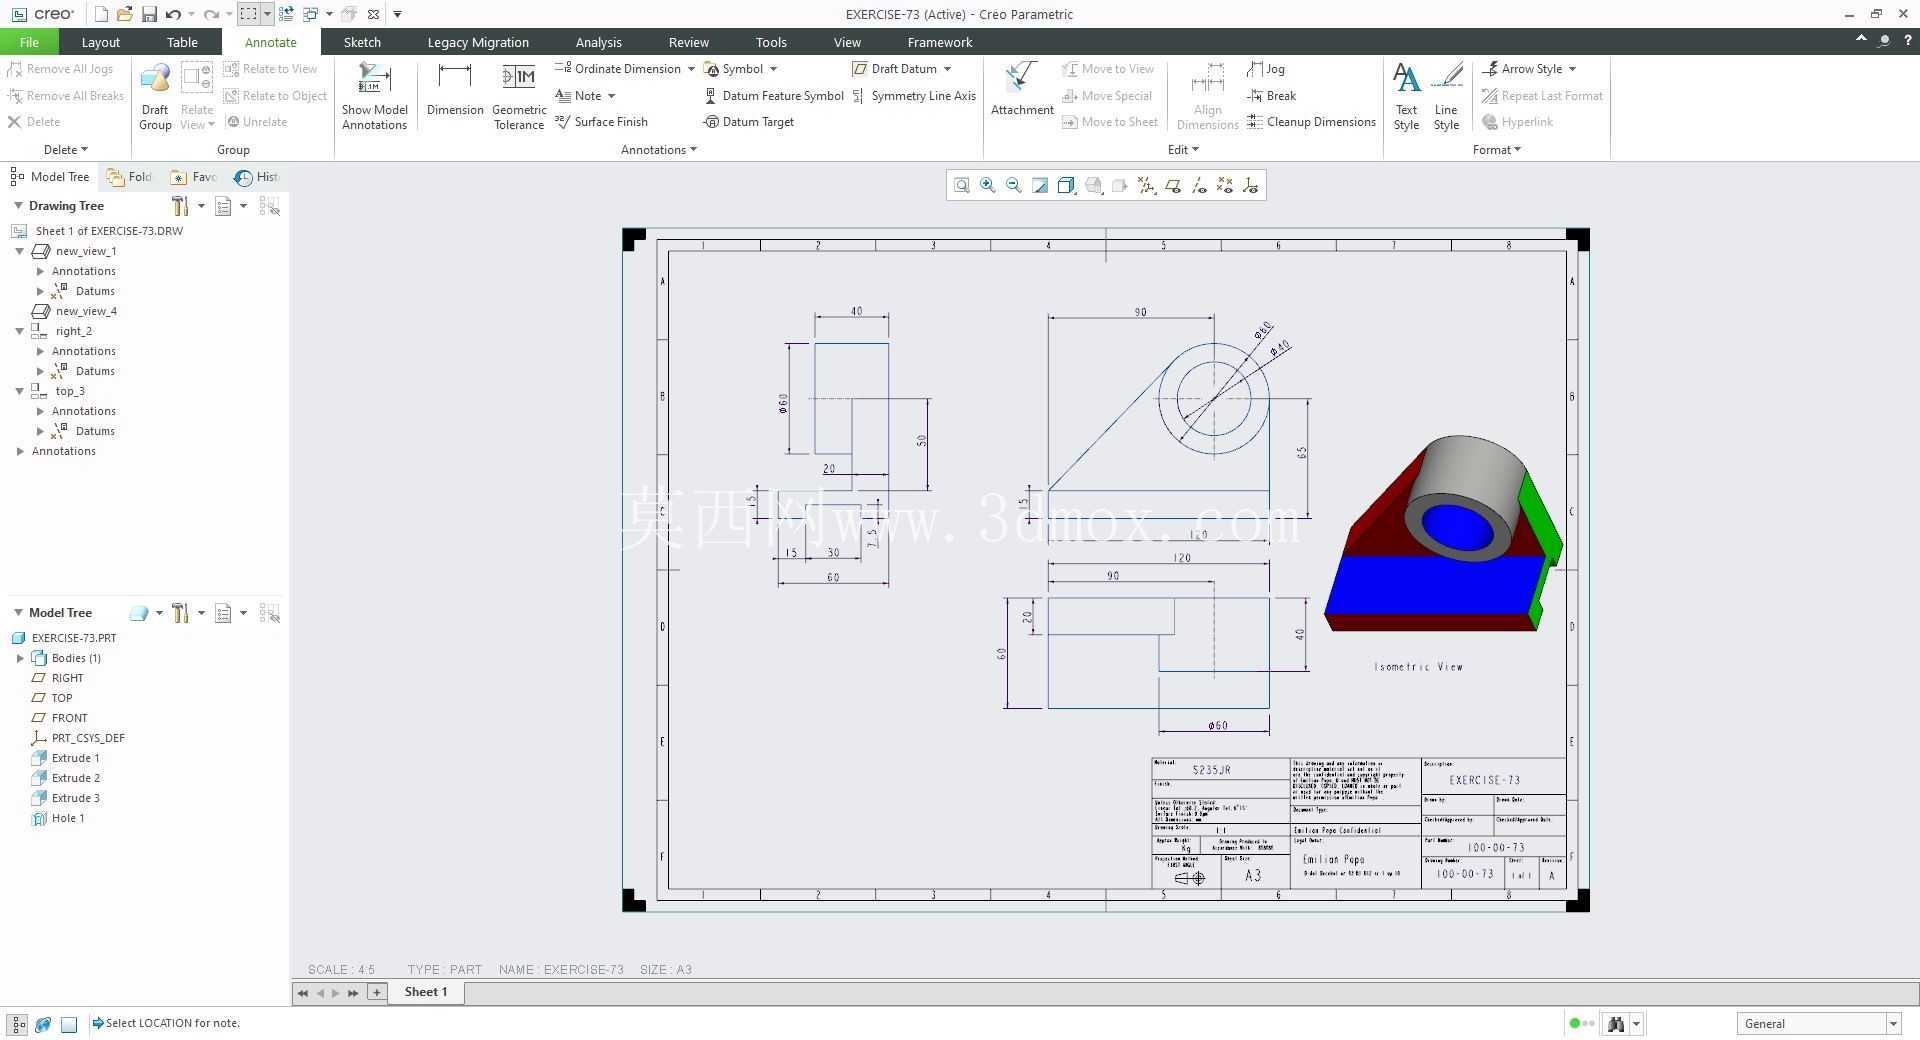Viewport: 1920px width, 1040px height.
Task: Open the Display Style cube icon
Action: tap(1066, 185)
